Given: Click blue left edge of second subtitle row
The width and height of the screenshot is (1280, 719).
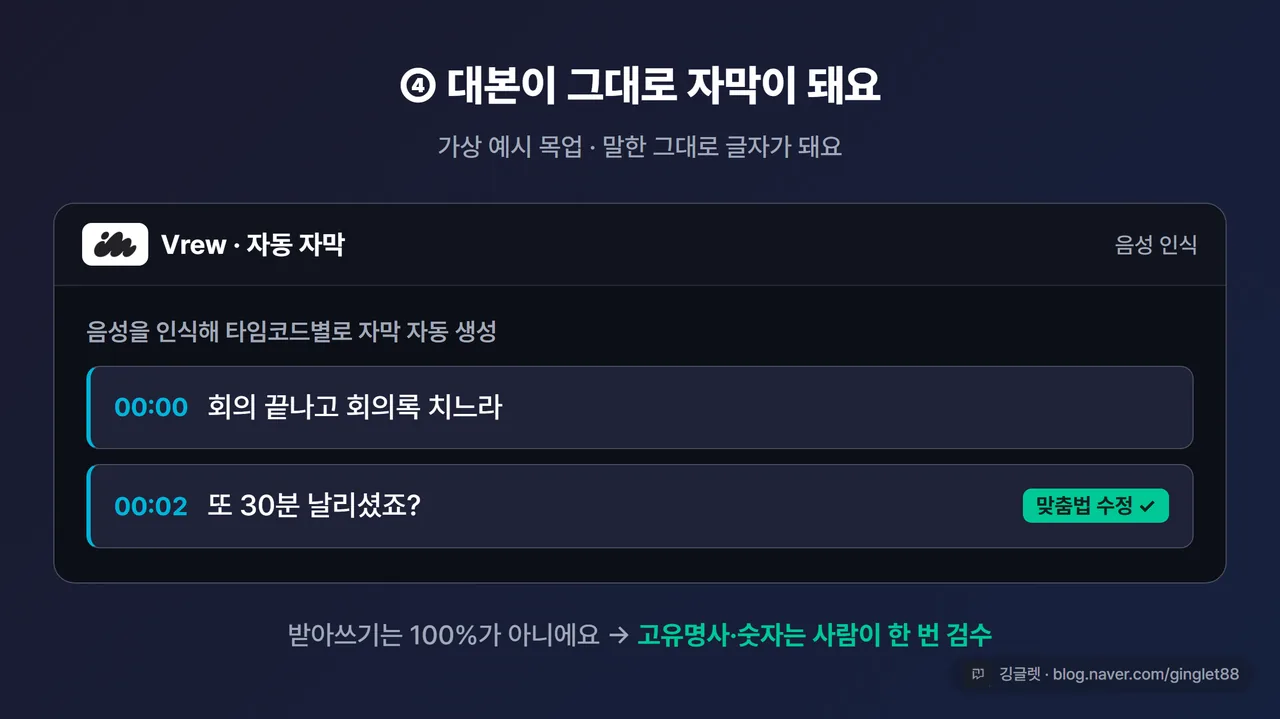Looking at the screenshot, I should tap(89, 506).
